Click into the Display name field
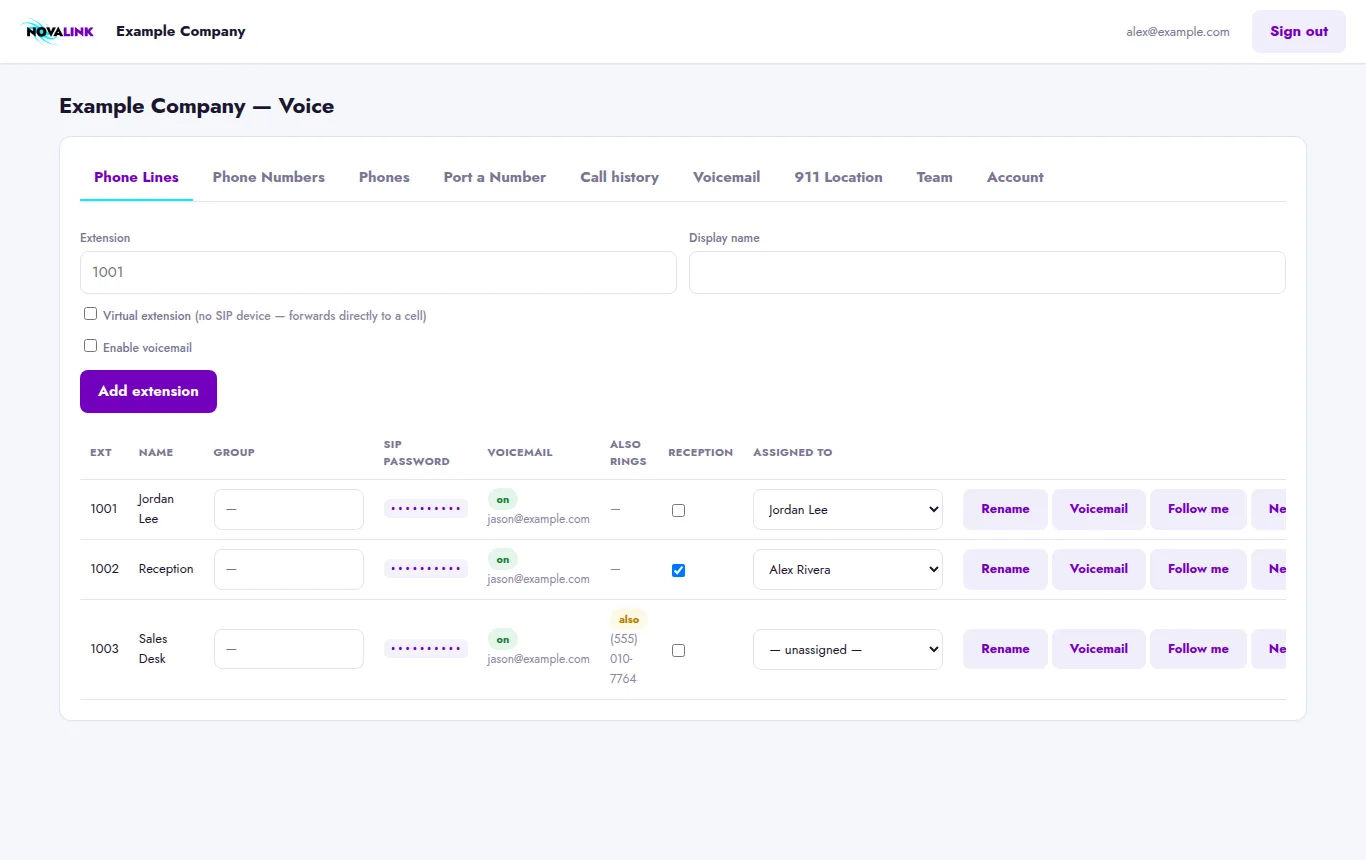Screen dimensions: 1366x860 coord(987,272)
